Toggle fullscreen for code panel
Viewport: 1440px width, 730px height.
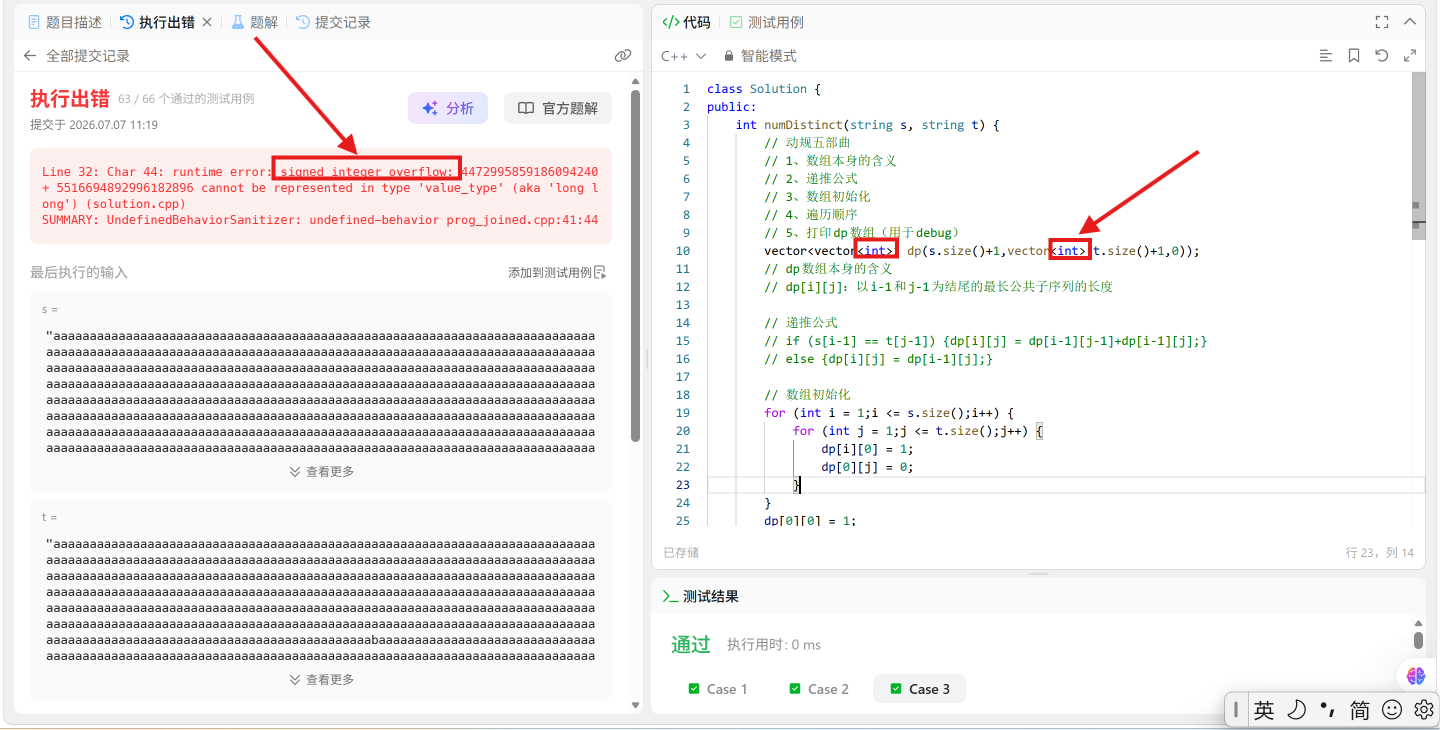(1382, 22)
